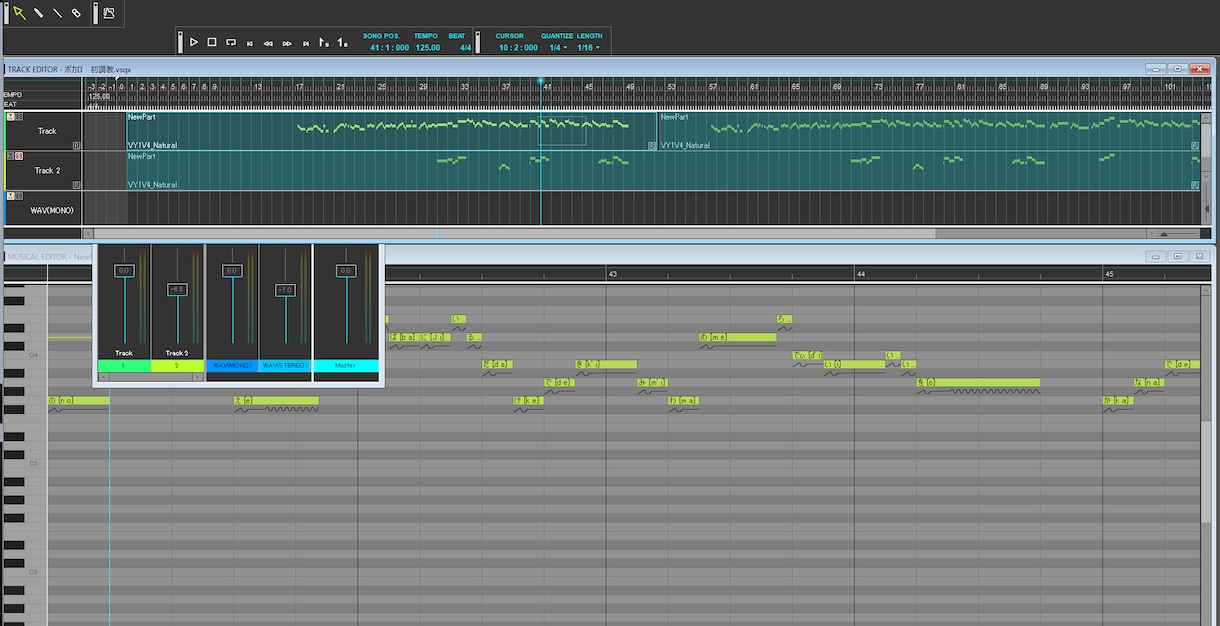Screen dimensions: 1220x626
Task: Select the pencil tool
Action: coord(38,13)
